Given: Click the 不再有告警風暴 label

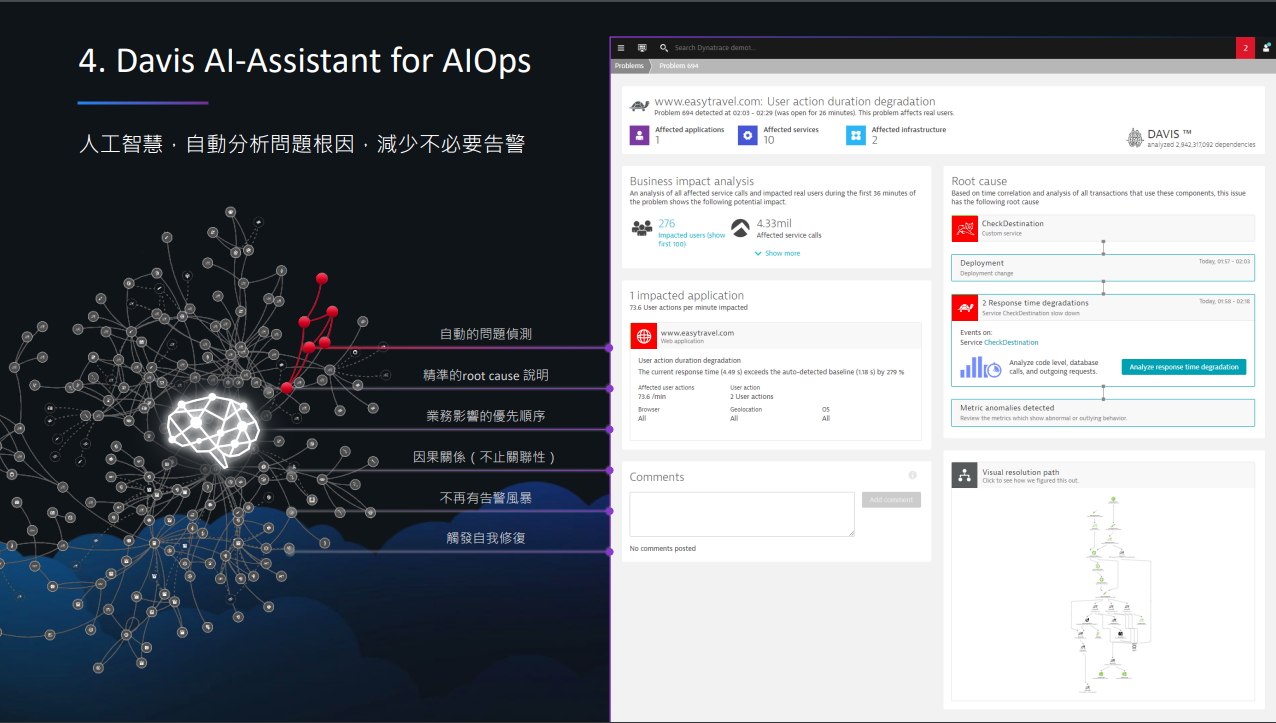Looking at the screenshot, I should (x=485, y=497).
